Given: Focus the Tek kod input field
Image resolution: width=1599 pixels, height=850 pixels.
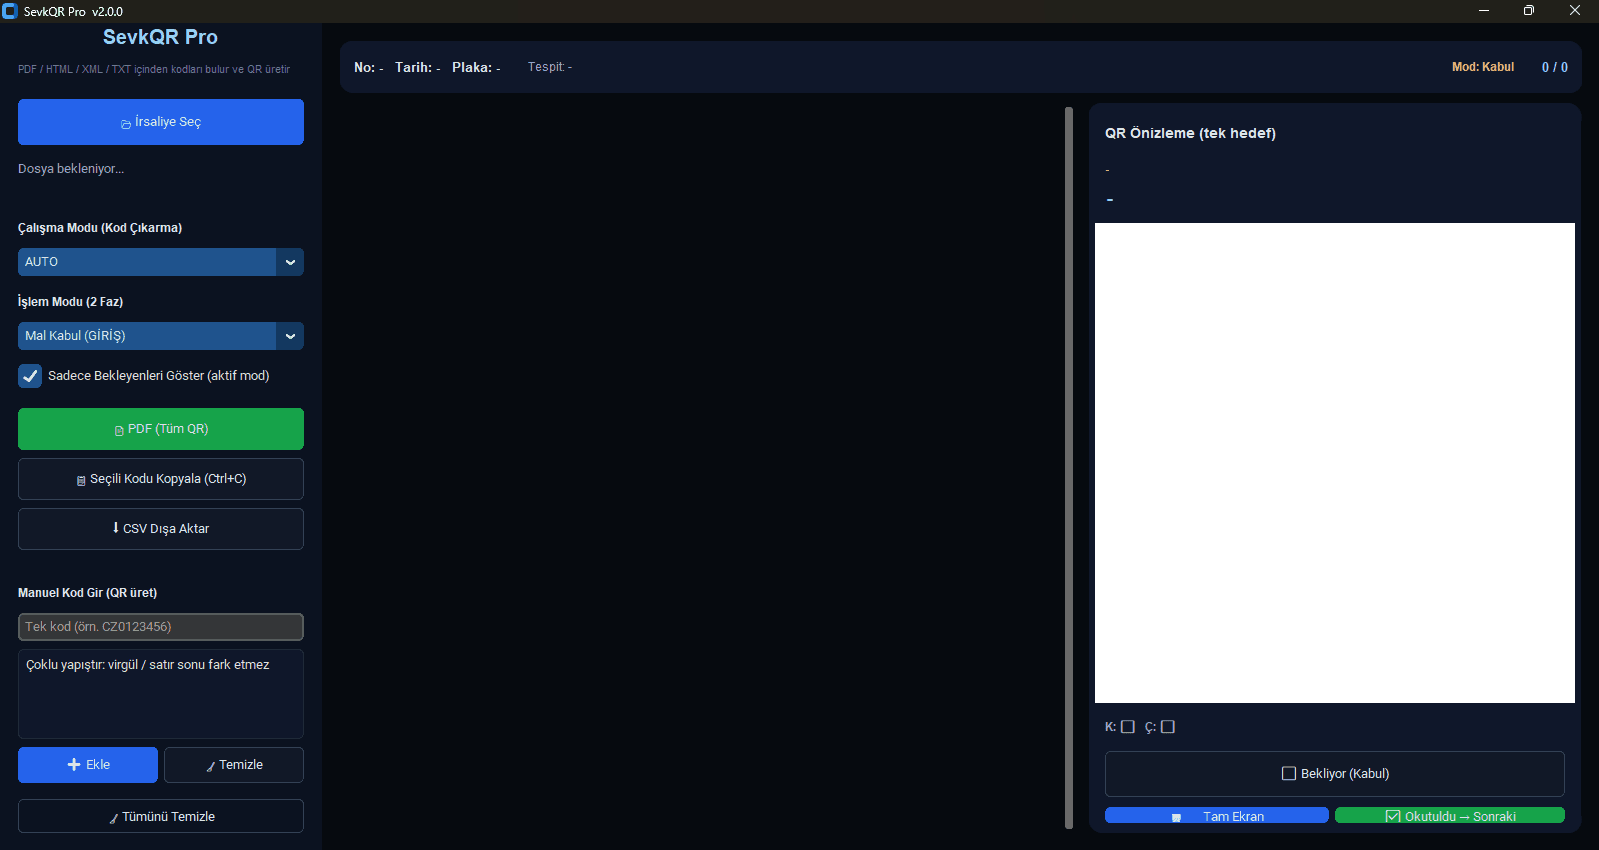Looking at the screenshot, I should coord(161,627).
